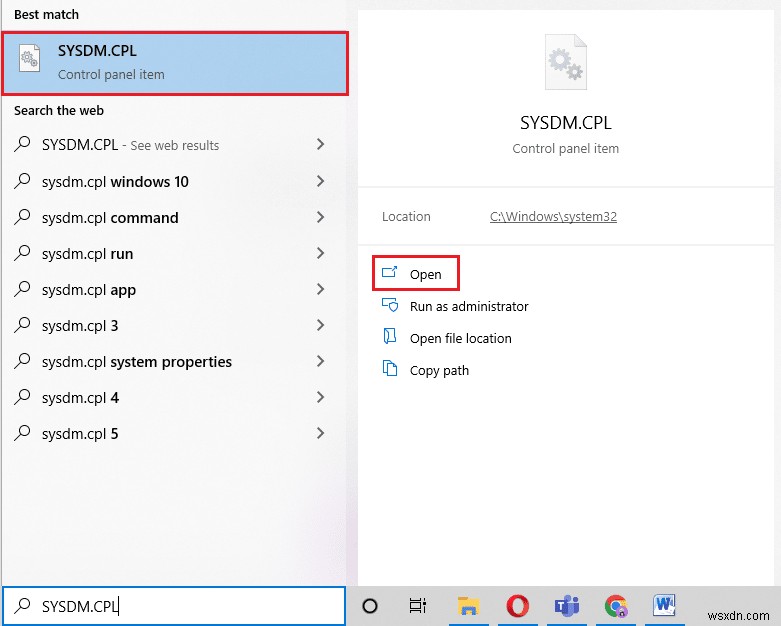
Task: Open the C:\Windows\system32 location link
Action: point(553,217)
